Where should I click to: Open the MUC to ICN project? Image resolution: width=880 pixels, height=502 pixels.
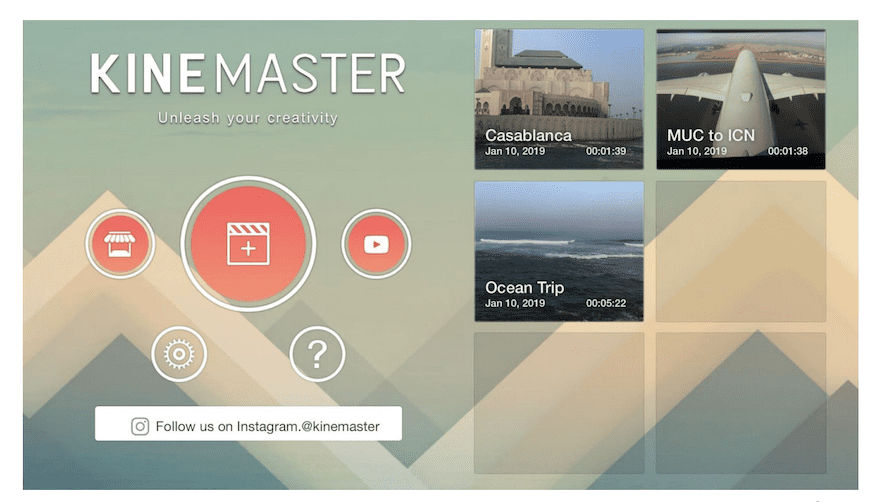(x=741, y=99)
